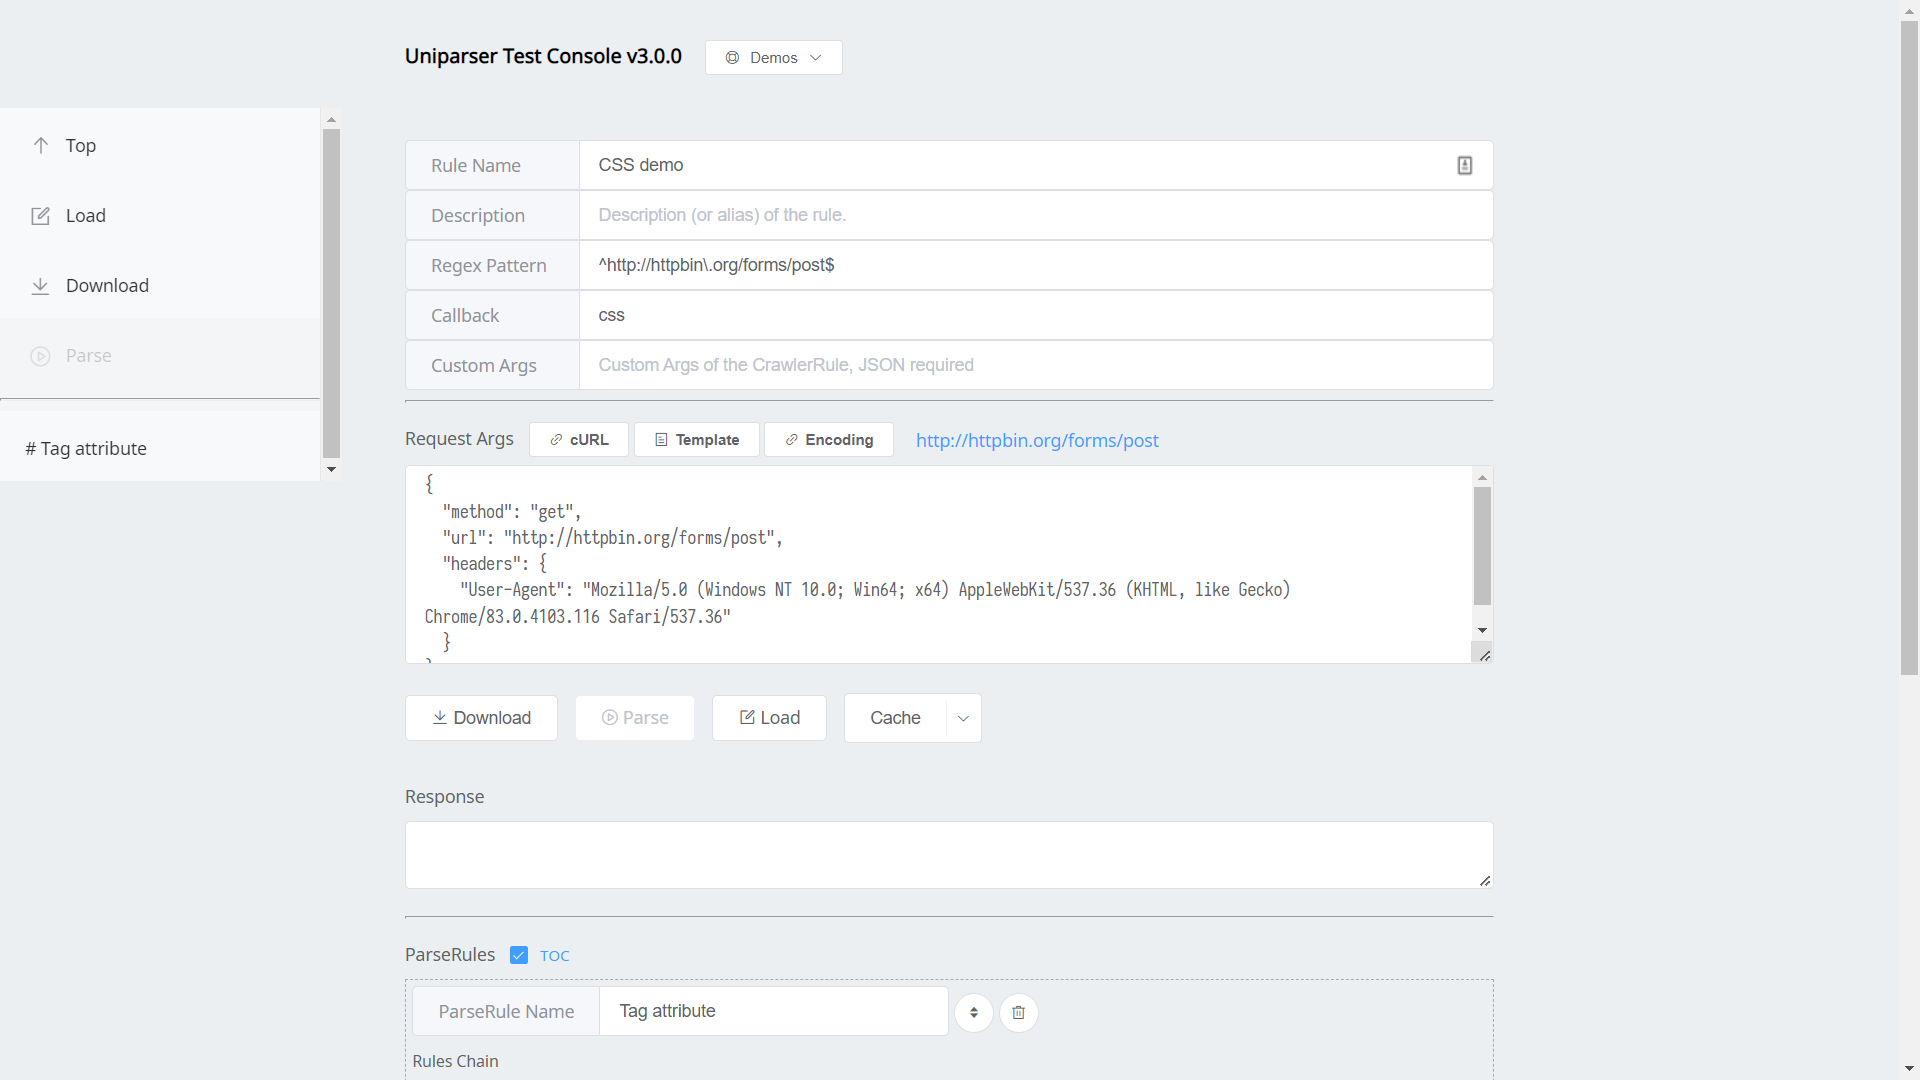Click the cURL link icon button
Image resolution: width=1920 pixels, height=1080 pixels.
click(x=578, y=440)
